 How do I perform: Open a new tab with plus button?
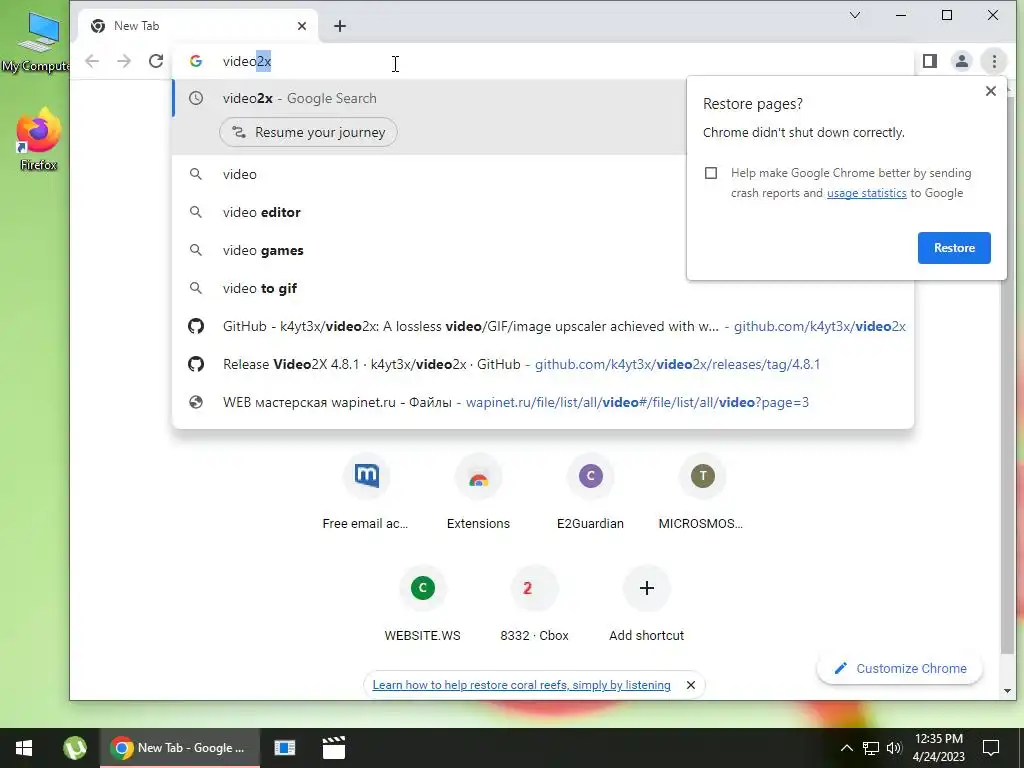[x=340, y=26]
